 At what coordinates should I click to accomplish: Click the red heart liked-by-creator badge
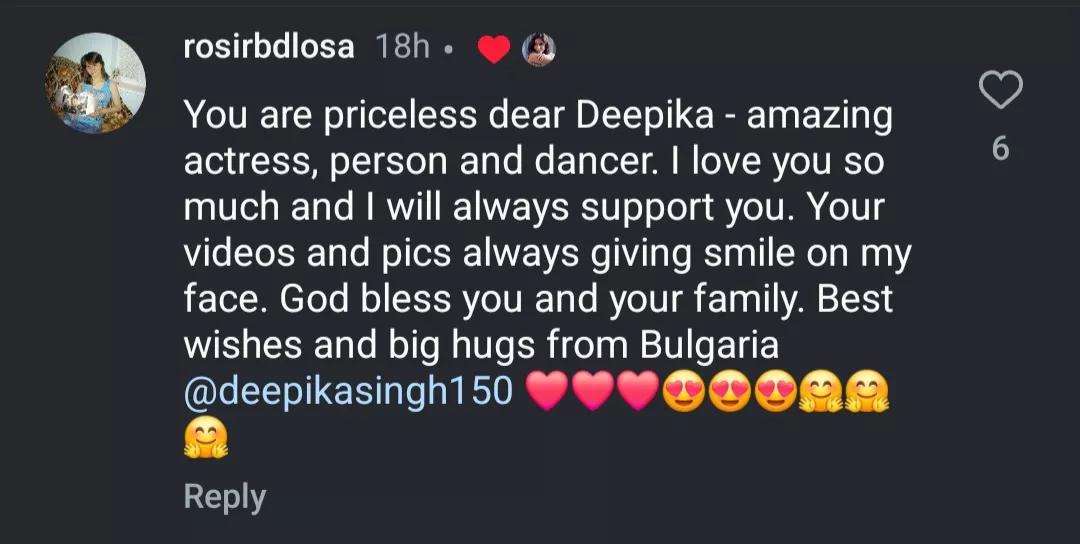coord(494,50)
